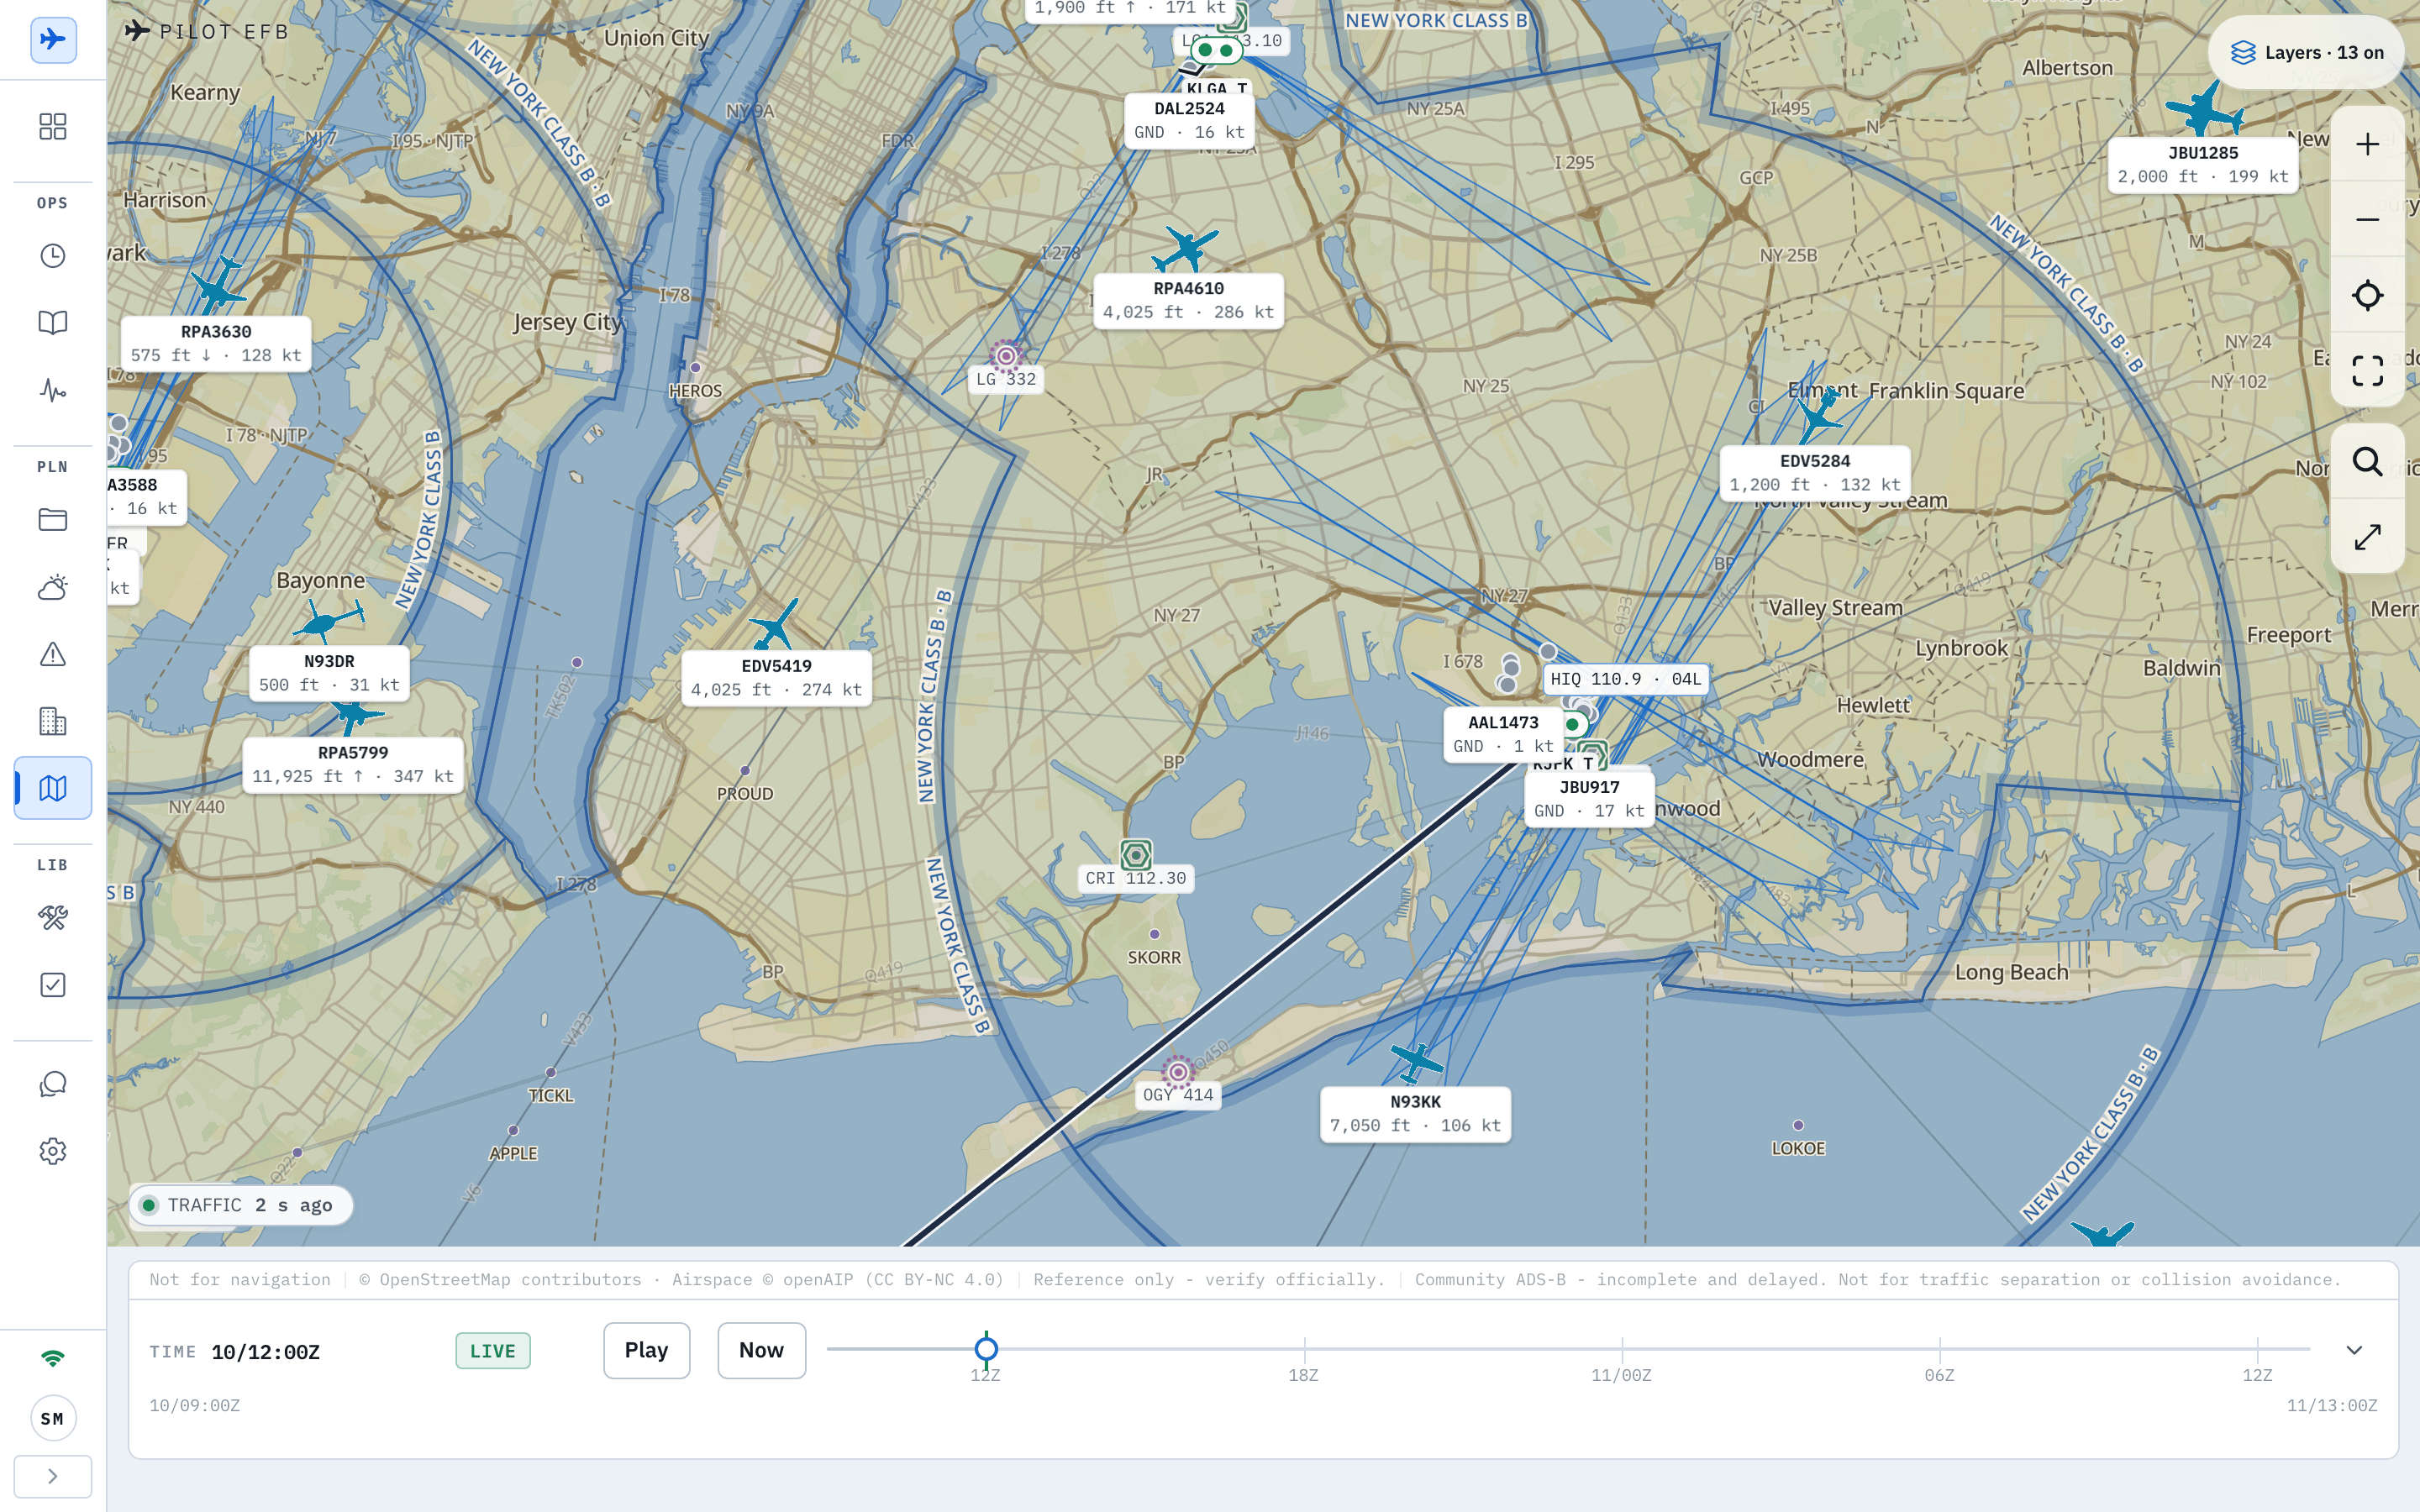Click the LOKOE waypoint
This screenshot has width=2420, height=1512.
tap(1798, 1126)
